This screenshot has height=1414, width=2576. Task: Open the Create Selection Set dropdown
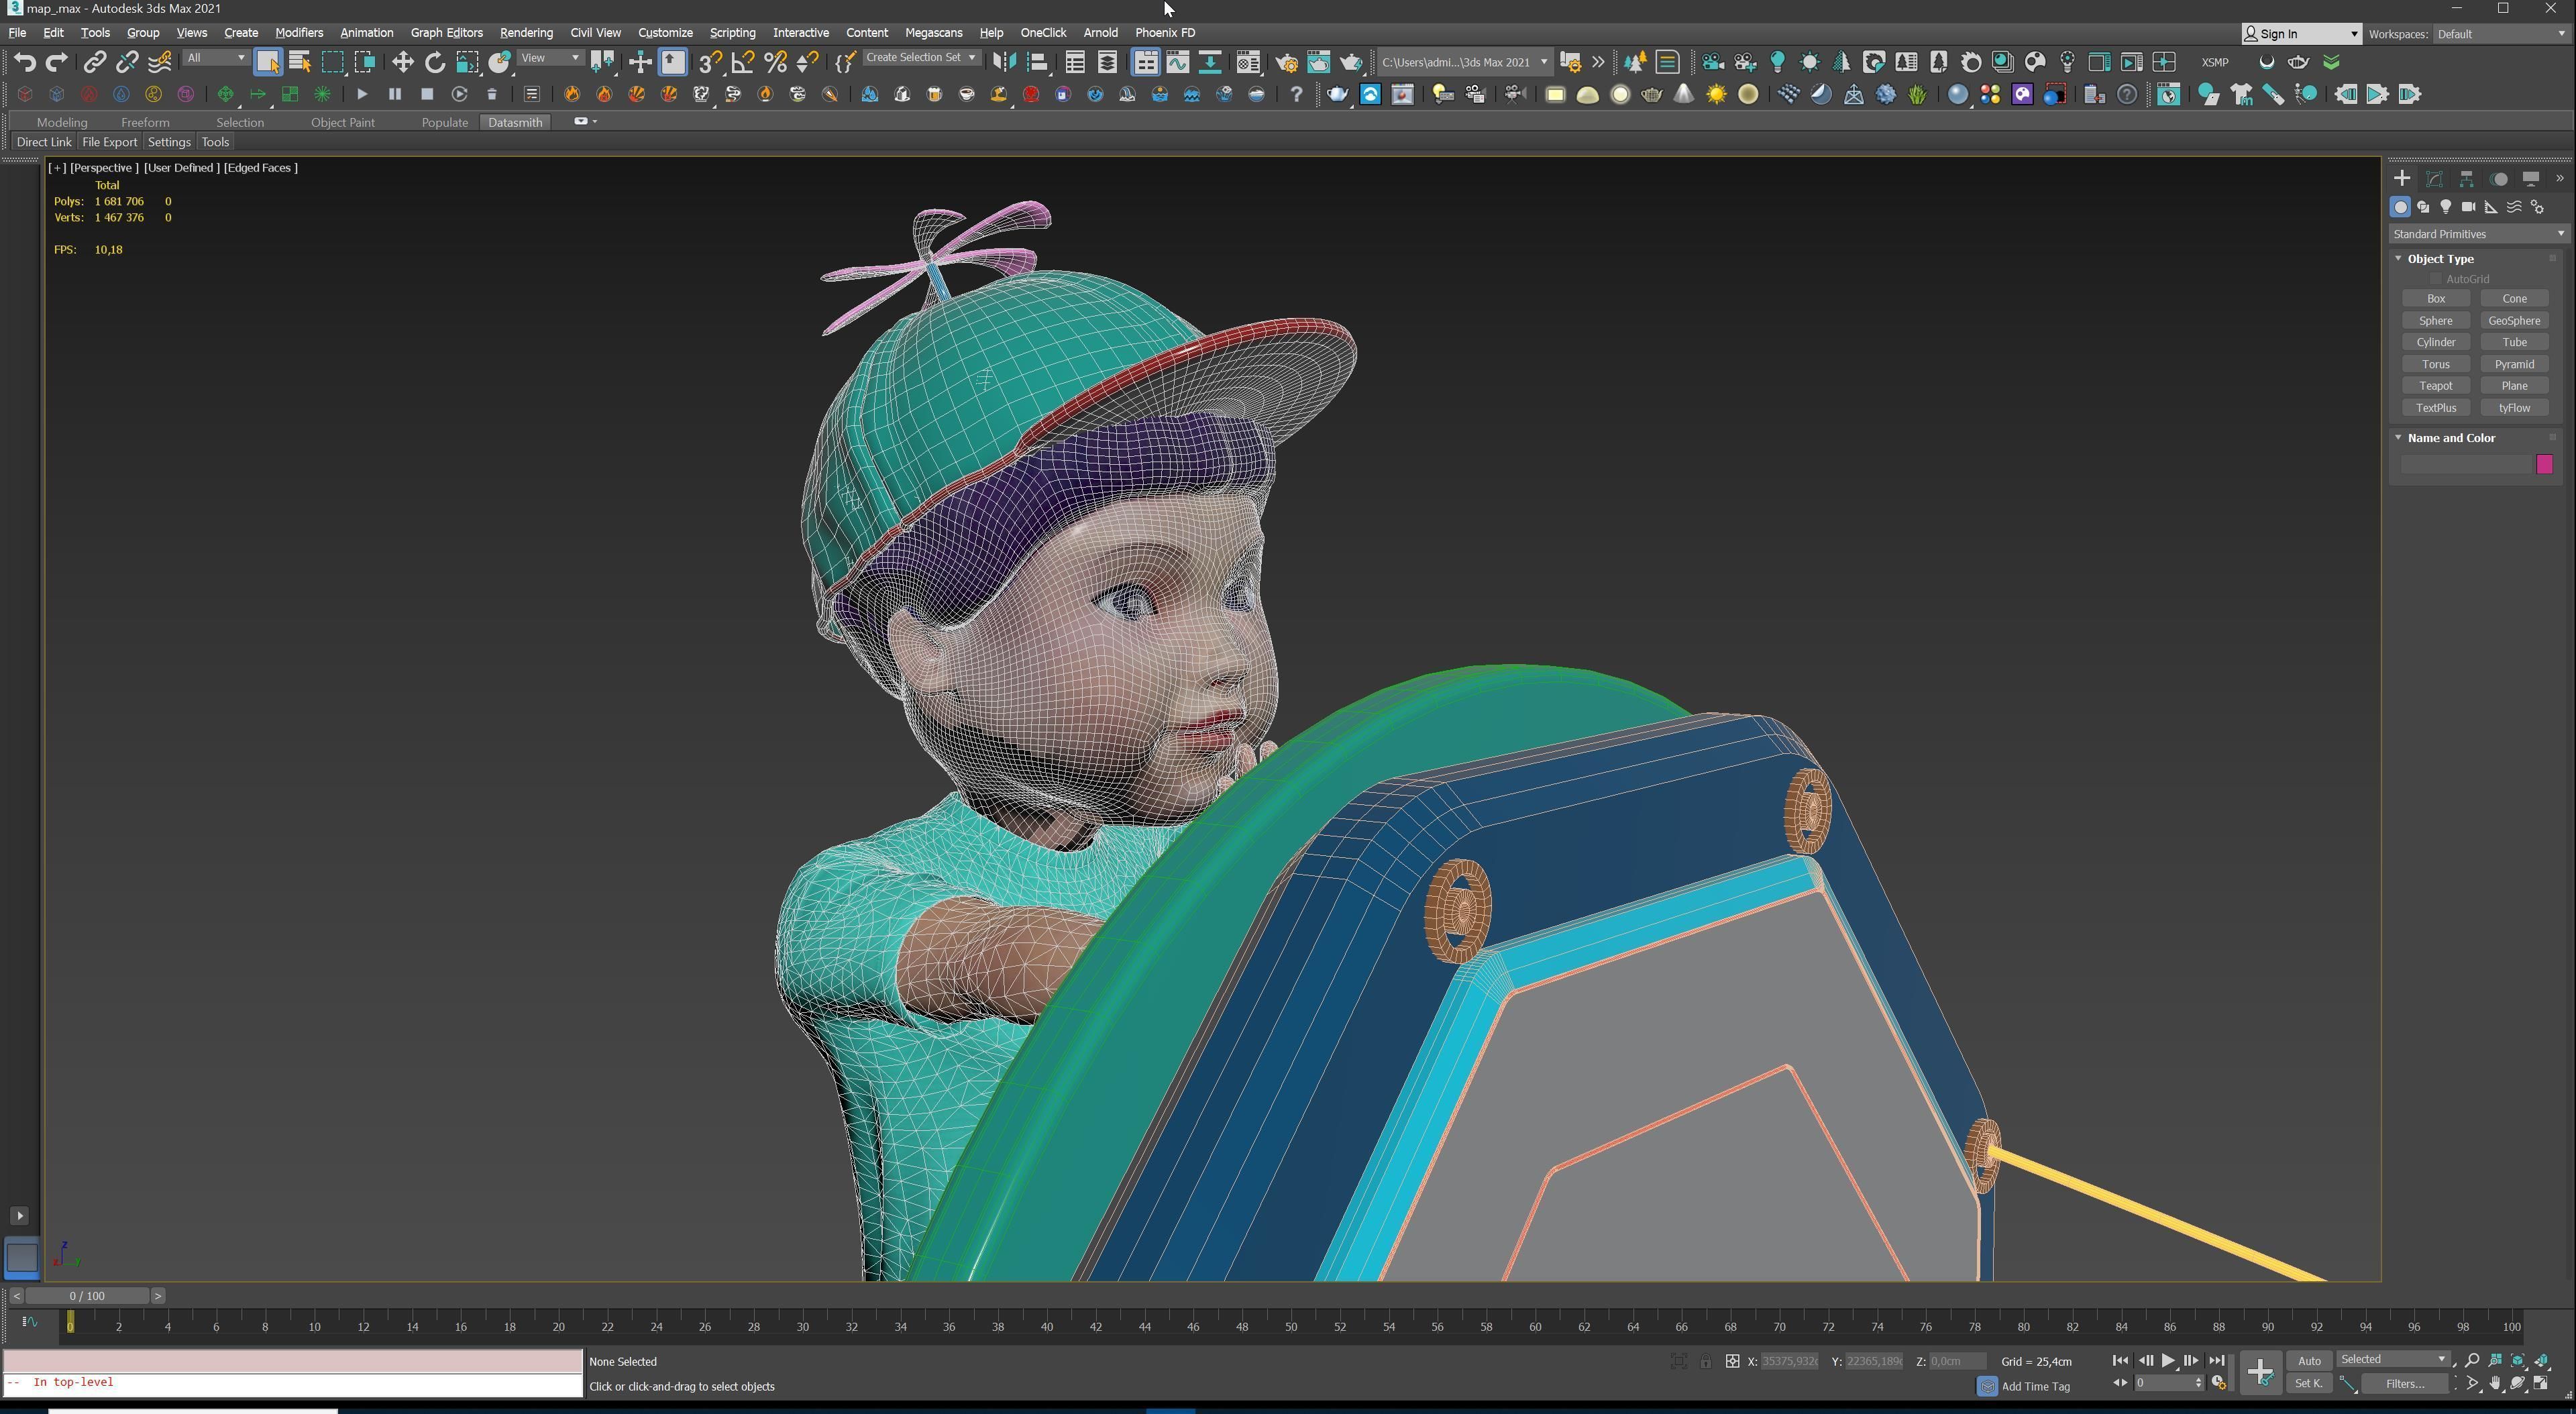pyautogui.click(x=920, y=58)
